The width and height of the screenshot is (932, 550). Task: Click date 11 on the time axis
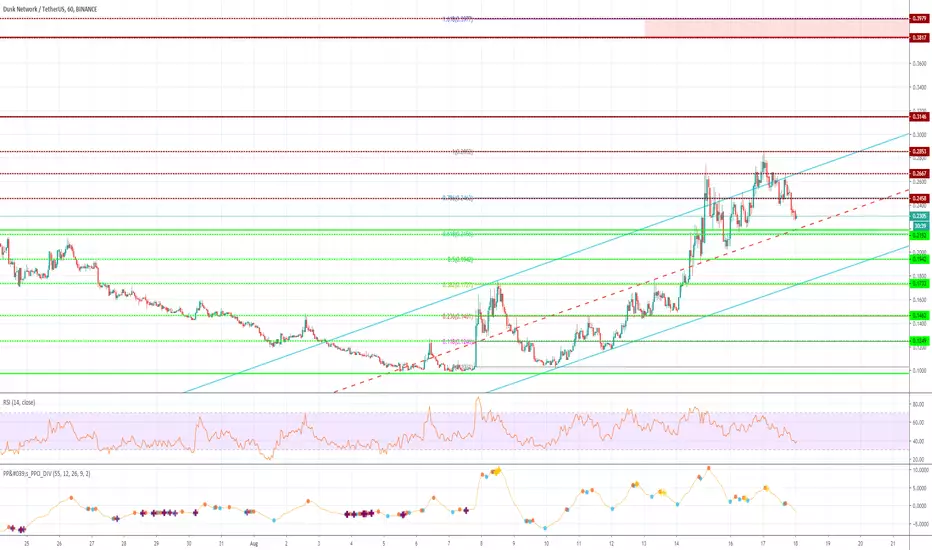tap(579, 543)
